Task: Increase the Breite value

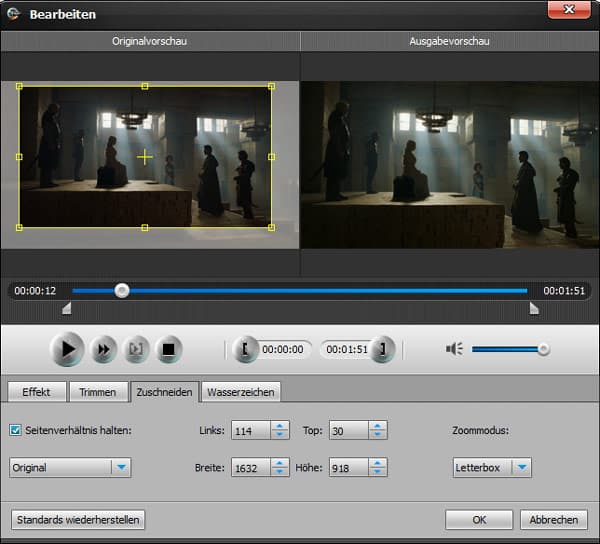Action: [x=280, y=463]
